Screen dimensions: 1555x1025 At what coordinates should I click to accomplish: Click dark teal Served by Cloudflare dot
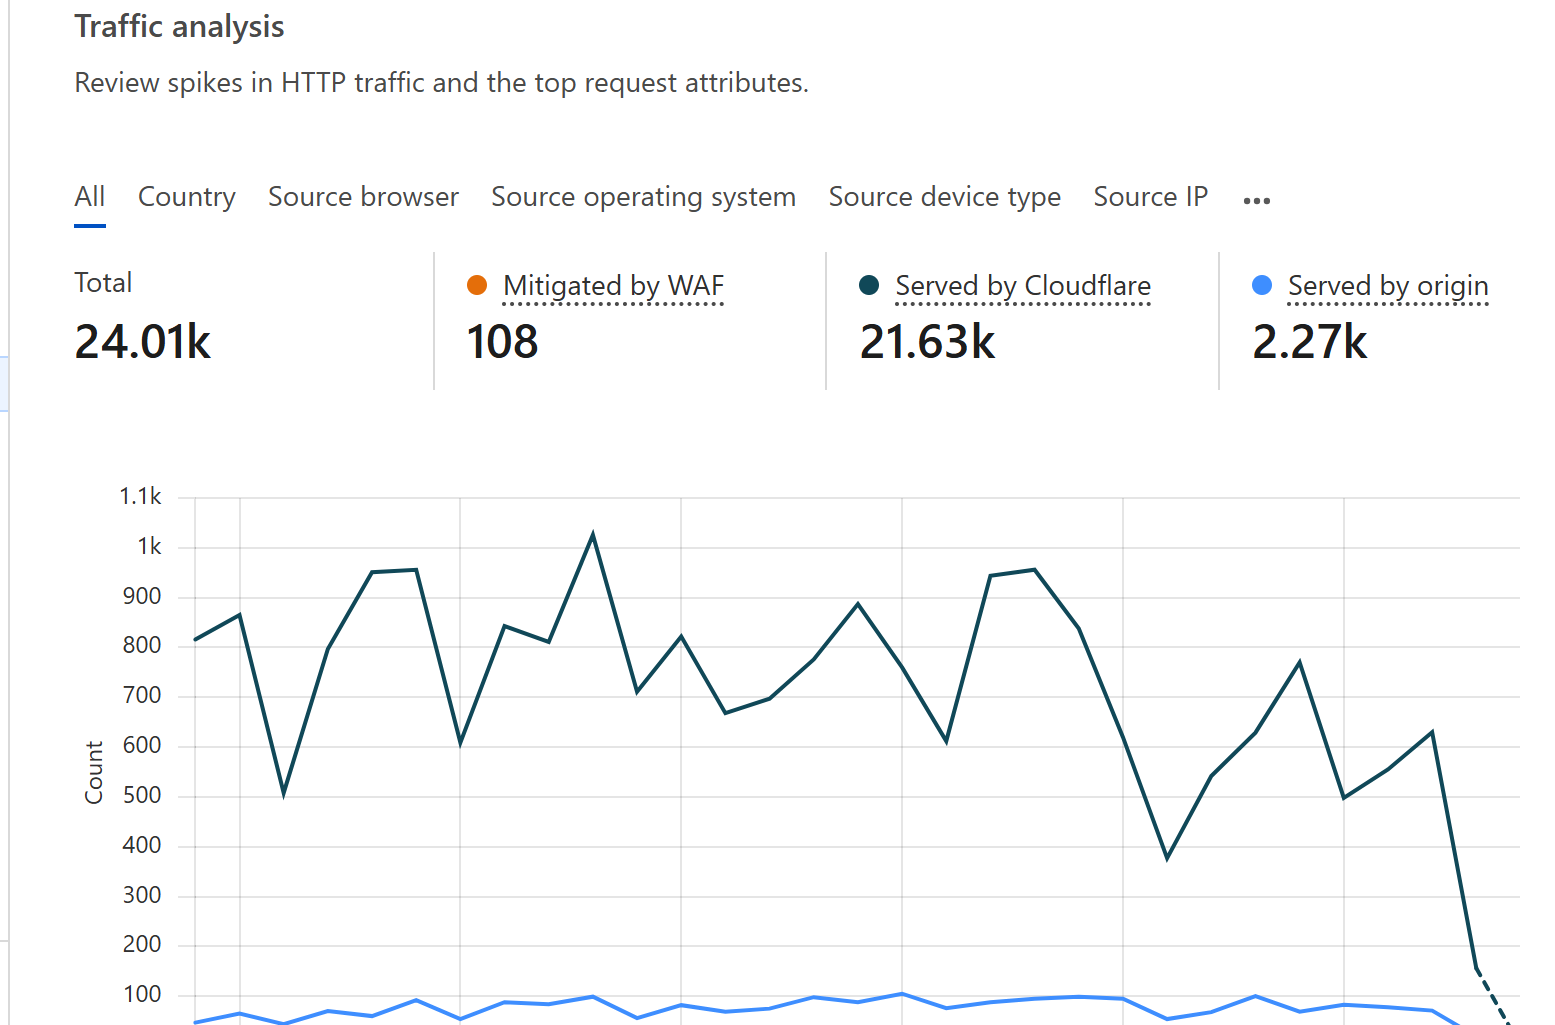pos(869,286)
